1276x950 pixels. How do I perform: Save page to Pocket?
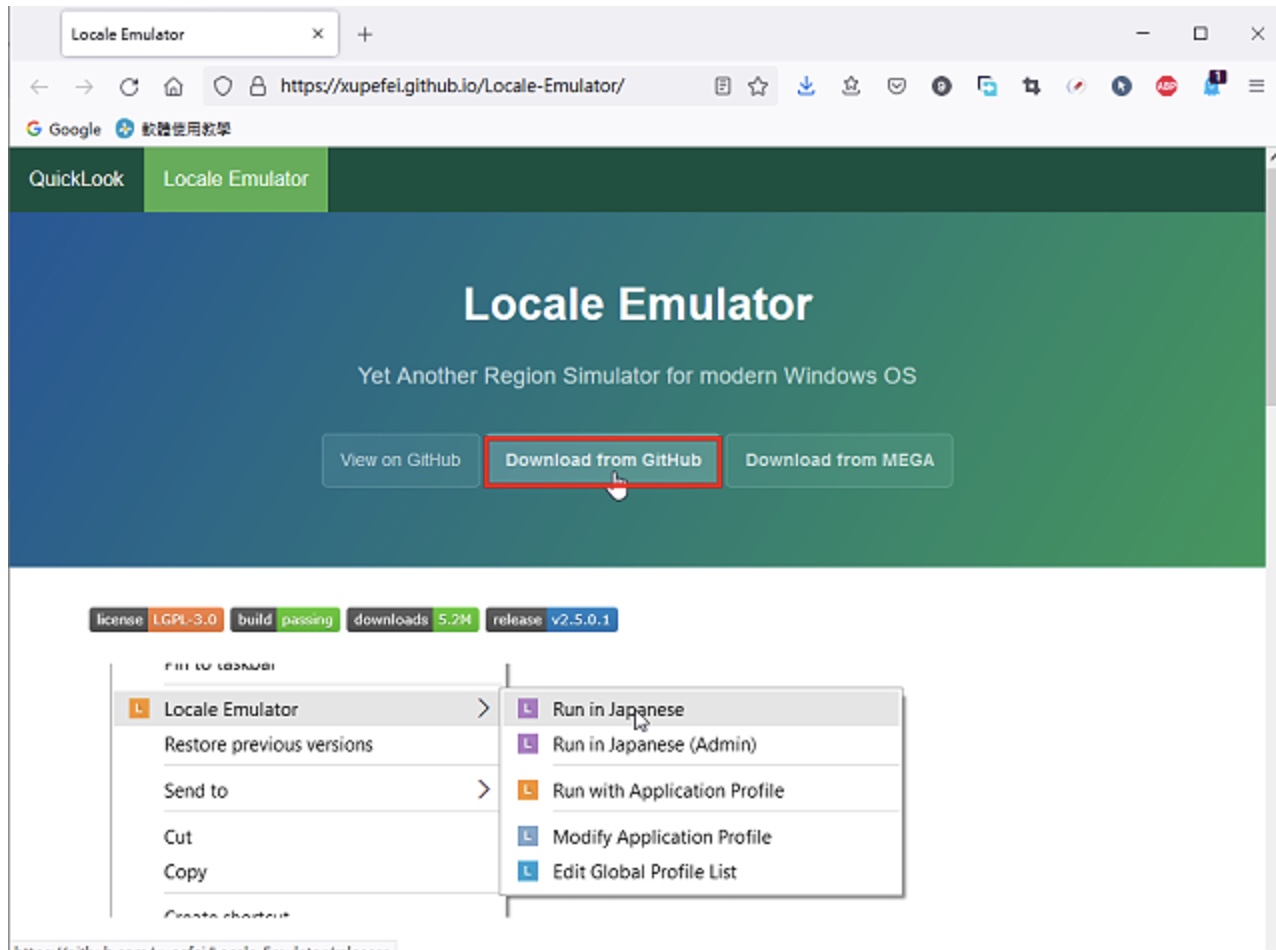(897, 86)
